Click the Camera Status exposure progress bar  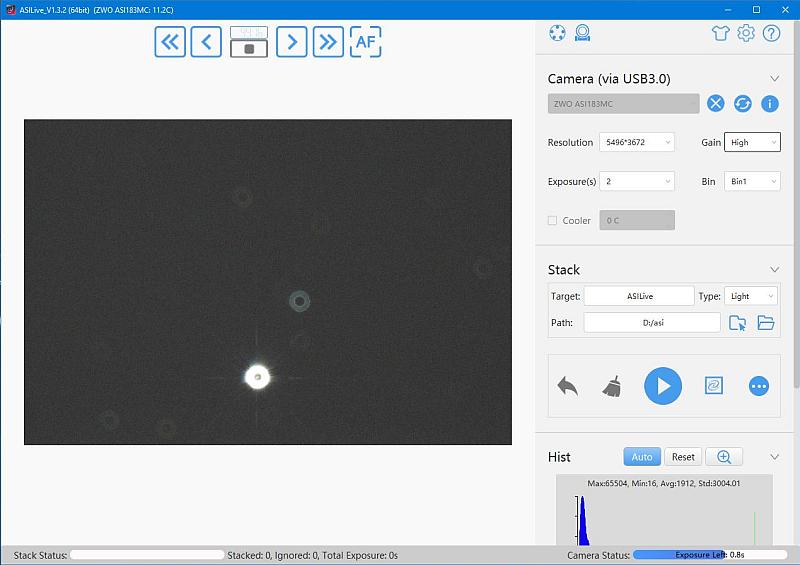point(710,555)
